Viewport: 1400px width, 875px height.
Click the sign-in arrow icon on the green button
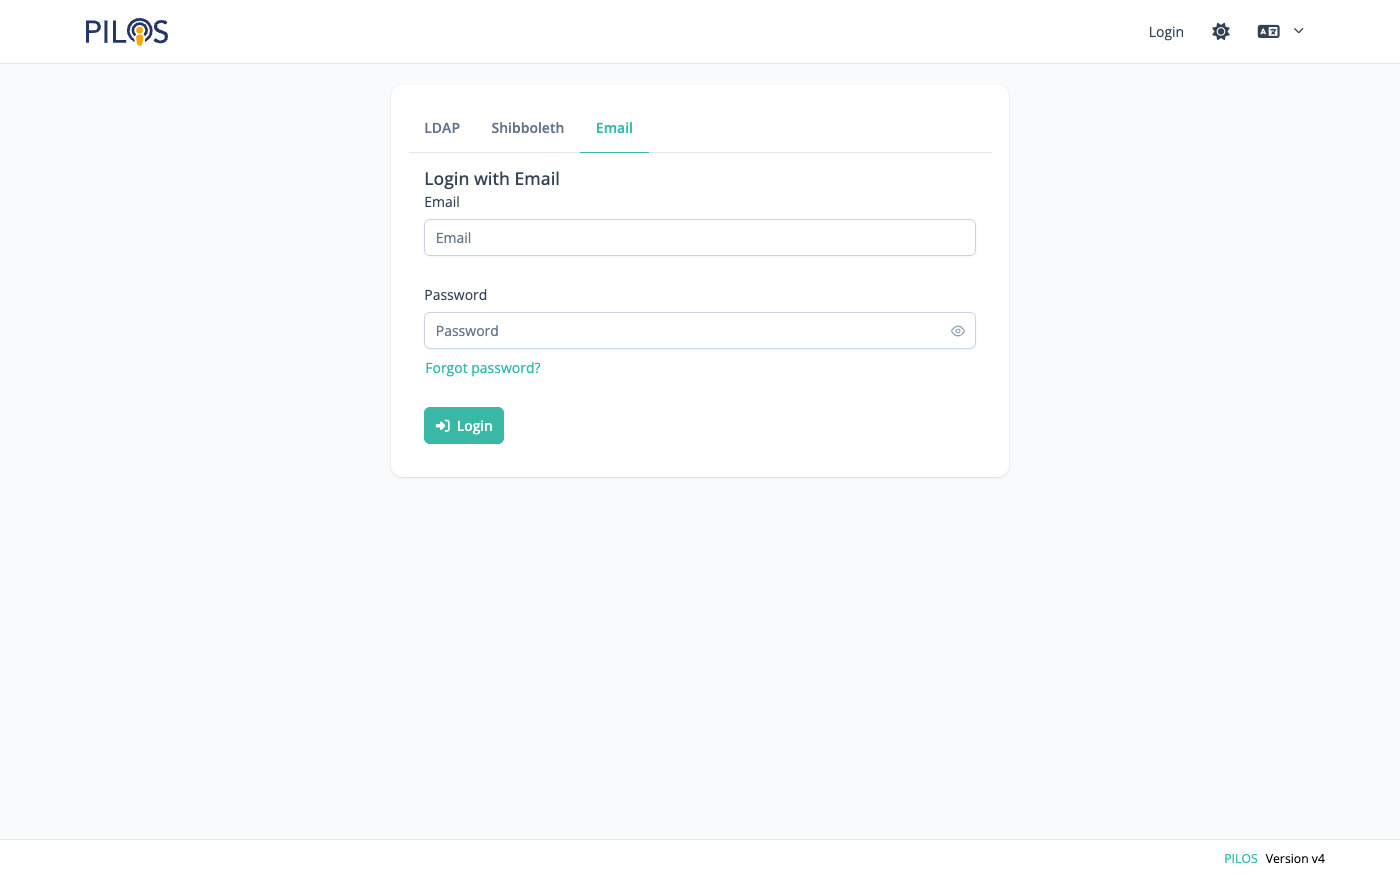coord(443,426)
